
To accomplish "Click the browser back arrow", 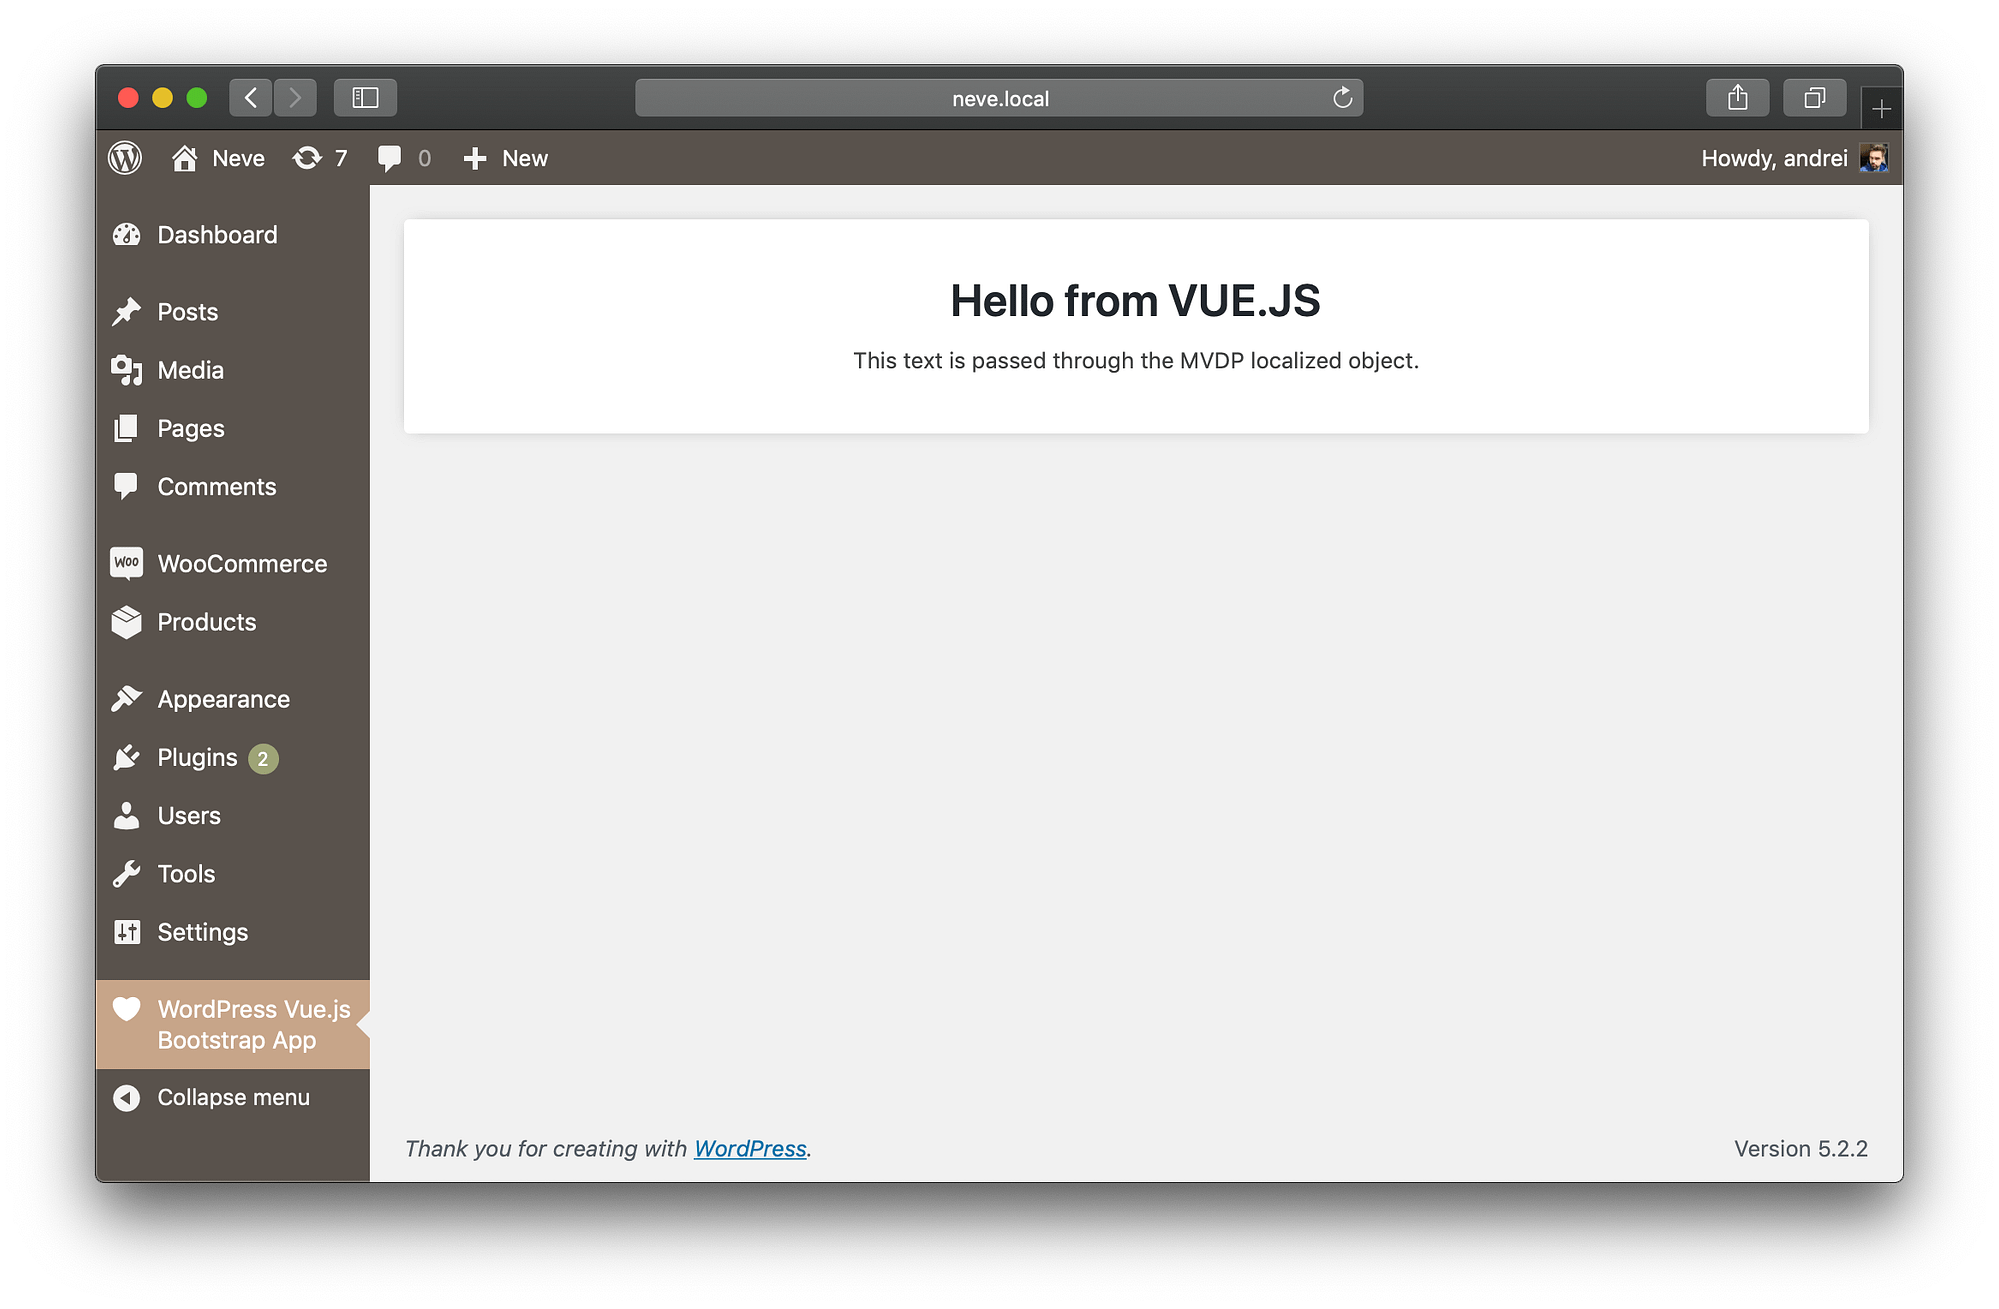I will [x=251, y=98].
